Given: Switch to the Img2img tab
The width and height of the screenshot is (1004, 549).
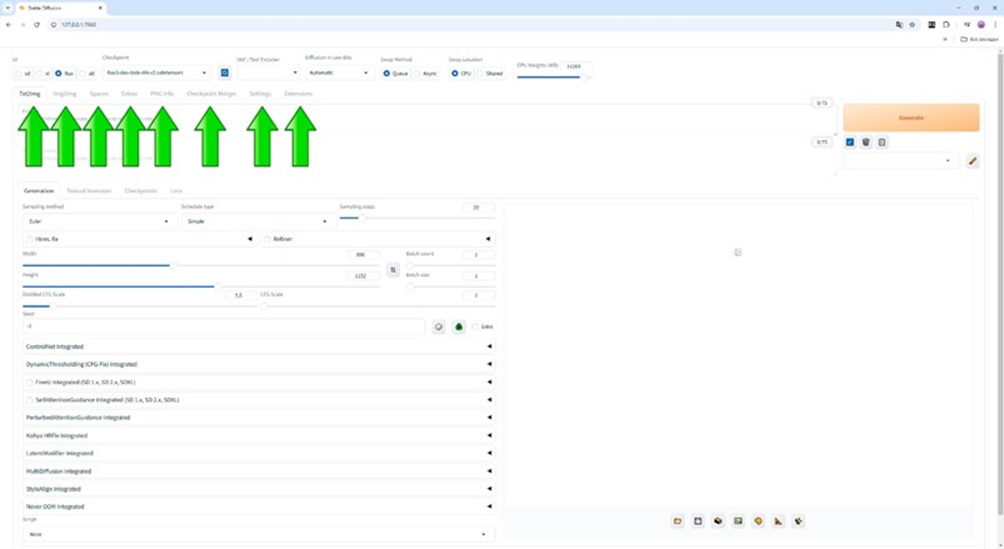Looking at the screenshot, I should [65, 94].
